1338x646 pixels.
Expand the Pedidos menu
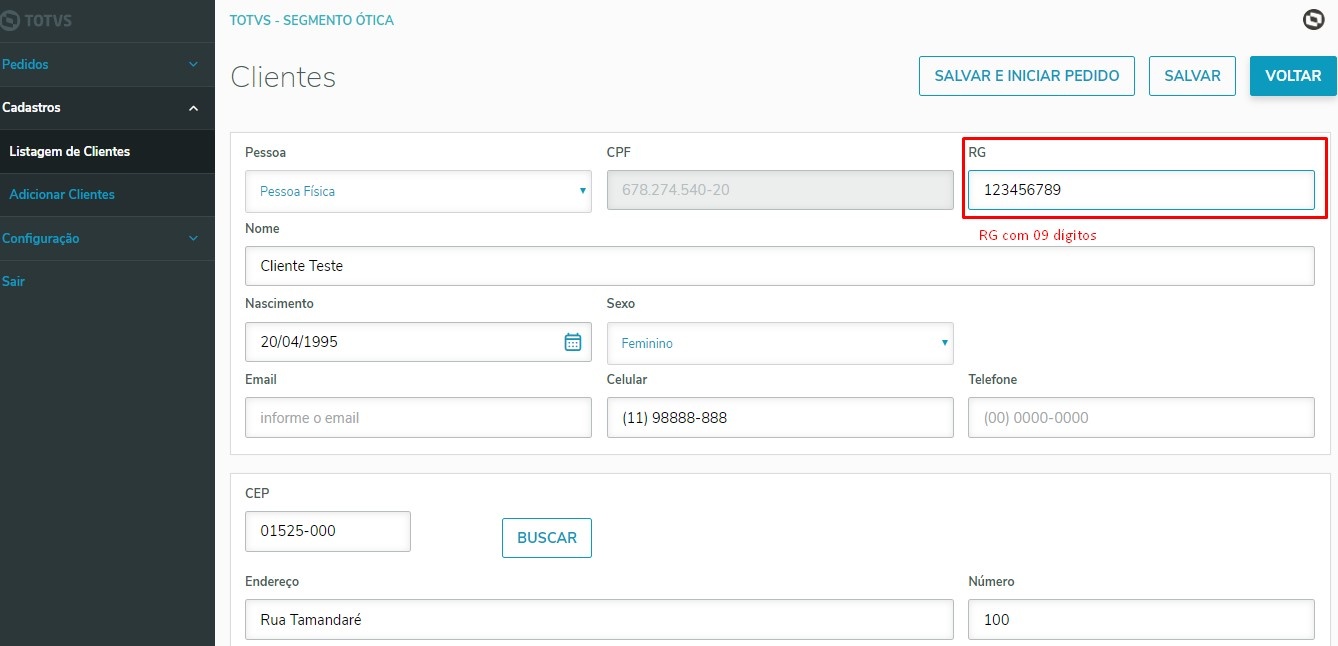100,64
